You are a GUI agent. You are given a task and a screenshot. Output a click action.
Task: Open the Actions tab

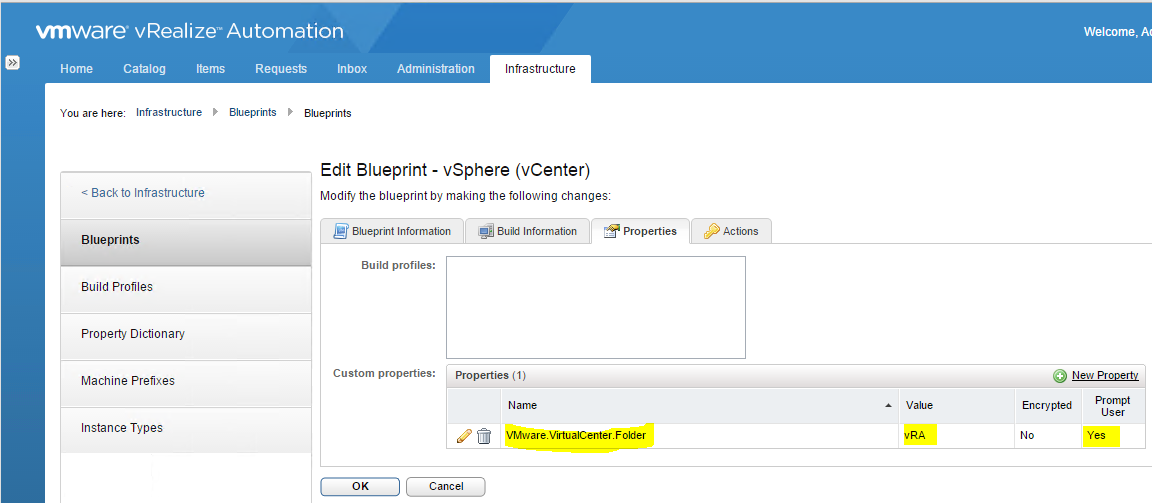[x=731, y=231]
